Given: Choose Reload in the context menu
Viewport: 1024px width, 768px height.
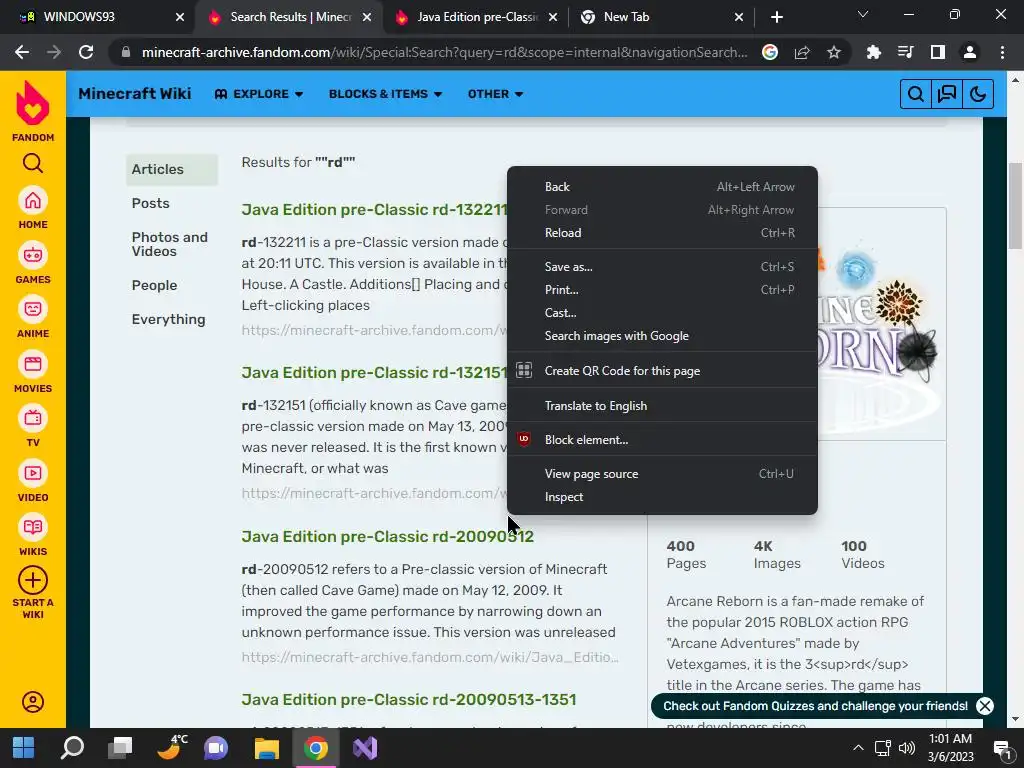Looking at the screenshot, I should pos(662,232).
